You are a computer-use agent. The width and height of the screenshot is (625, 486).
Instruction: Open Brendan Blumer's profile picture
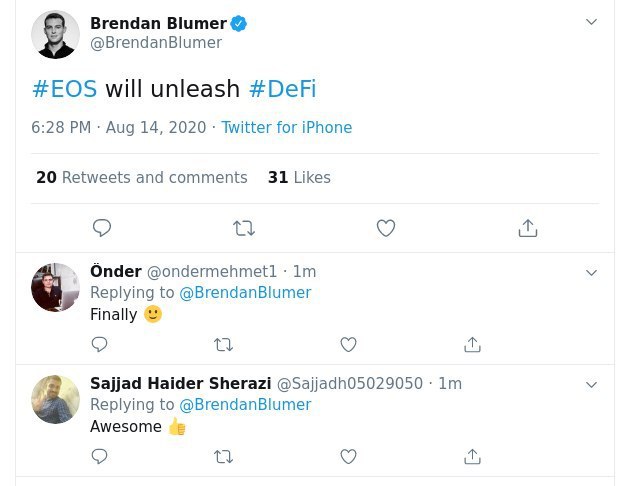(55, 34)
